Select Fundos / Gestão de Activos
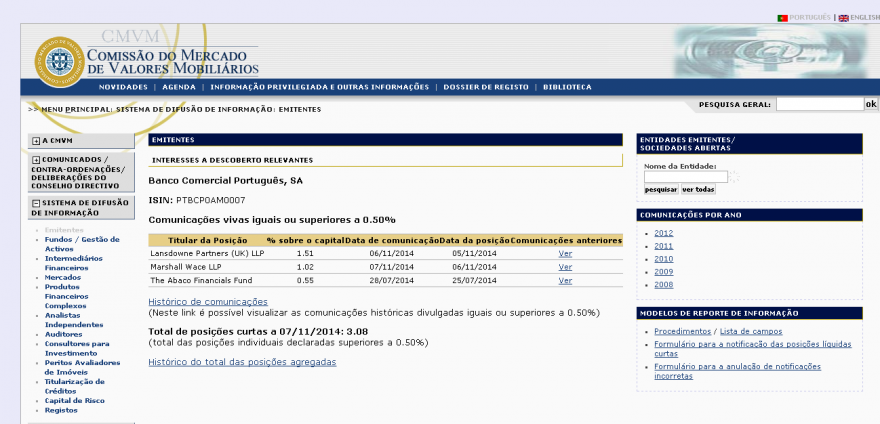The height and width of the screenshot is (424, 880). point(82,244)
